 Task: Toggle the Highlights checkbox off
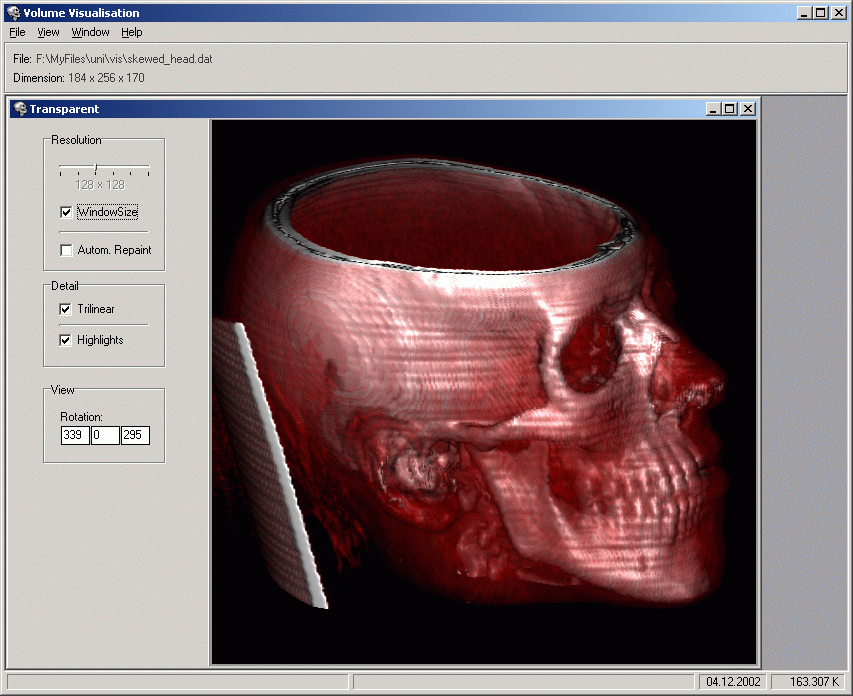(66, 340)
